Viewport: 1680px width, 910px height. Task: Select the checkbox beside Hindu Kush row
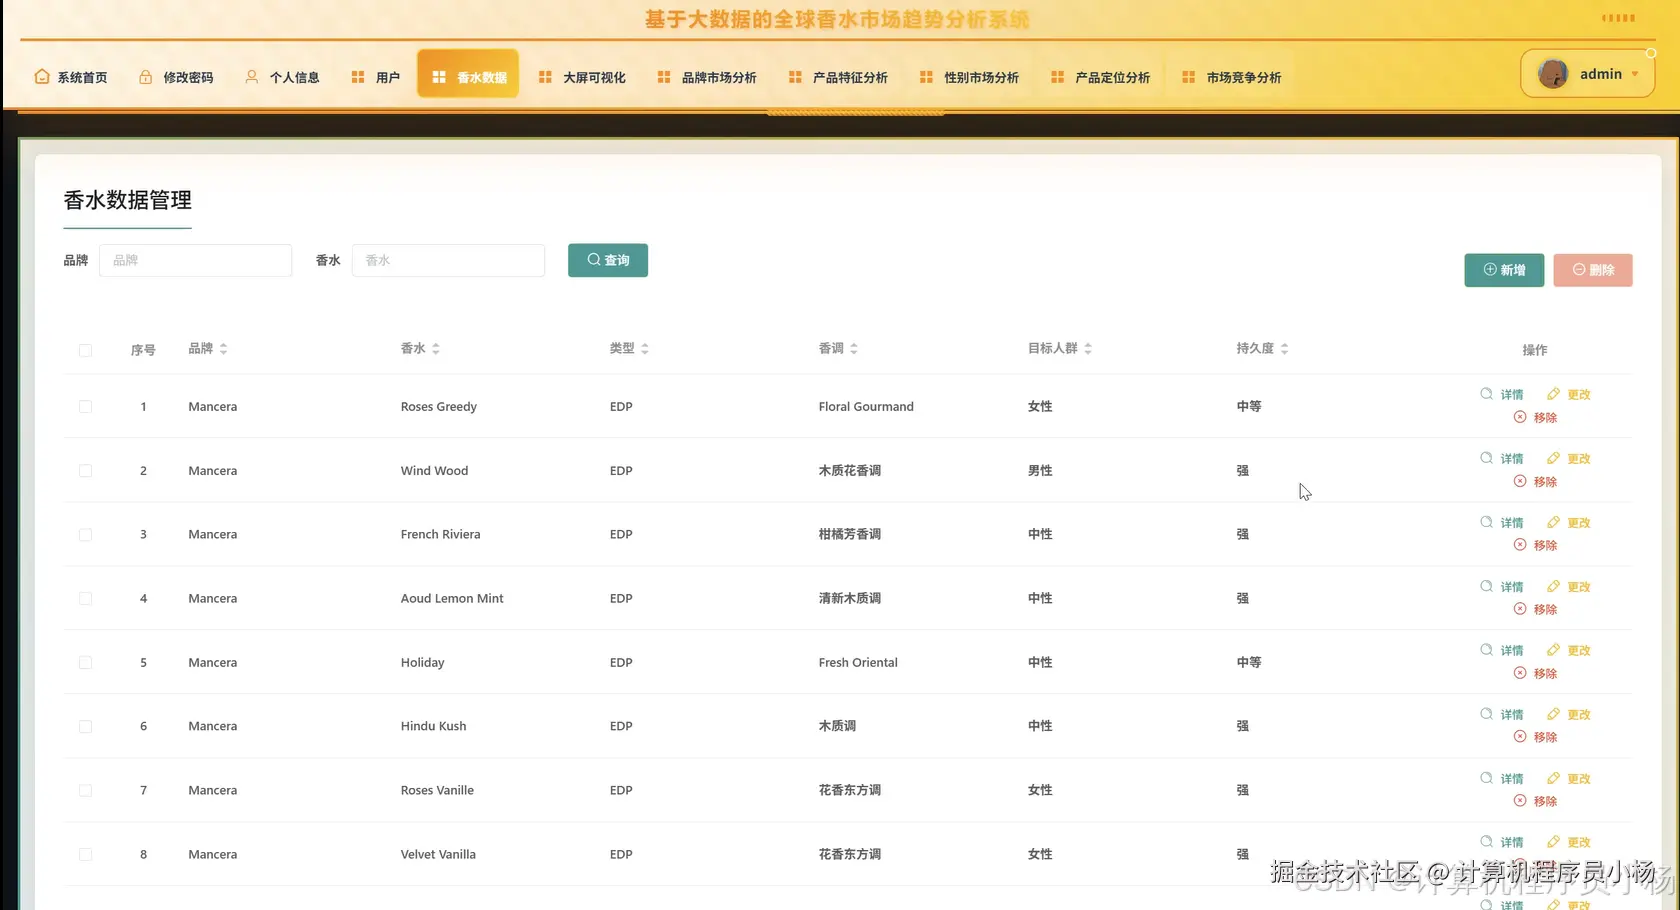(x=85, y=726)
